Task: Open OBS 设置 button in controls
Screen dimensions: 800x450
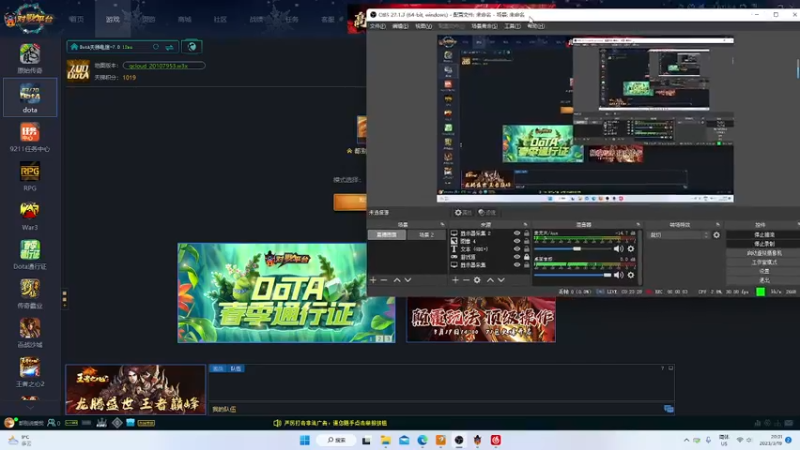Action: coord(764,271)
